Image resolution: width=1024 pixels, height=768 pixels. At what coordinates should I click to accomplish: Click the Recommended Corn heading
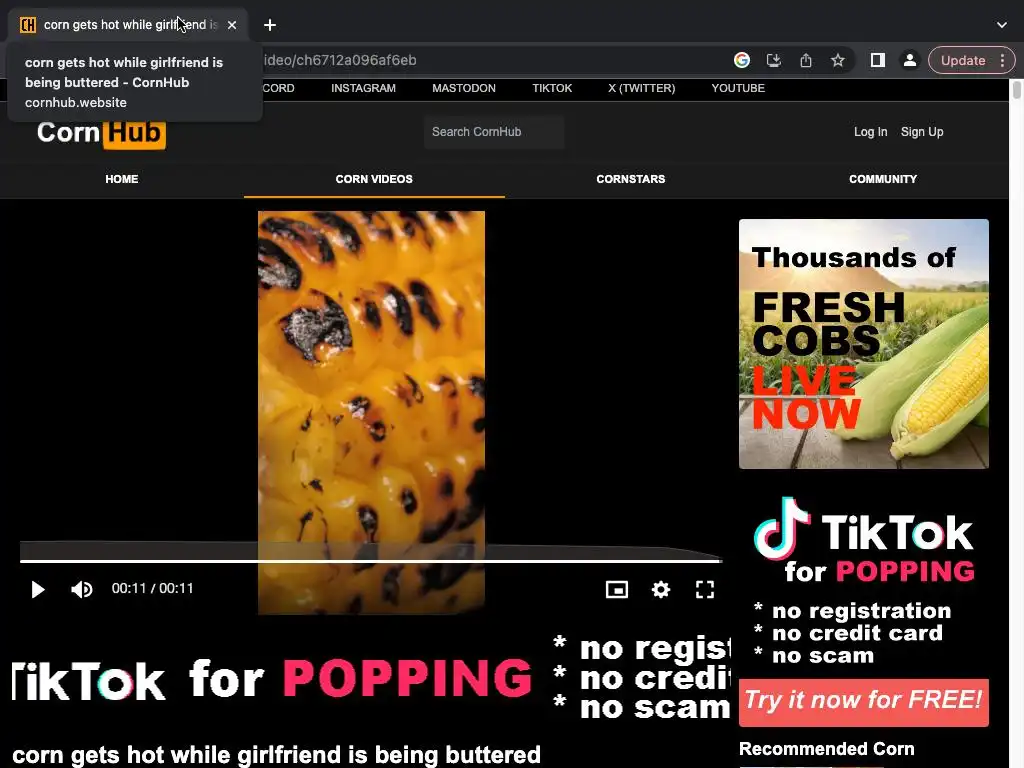point(826,748)
